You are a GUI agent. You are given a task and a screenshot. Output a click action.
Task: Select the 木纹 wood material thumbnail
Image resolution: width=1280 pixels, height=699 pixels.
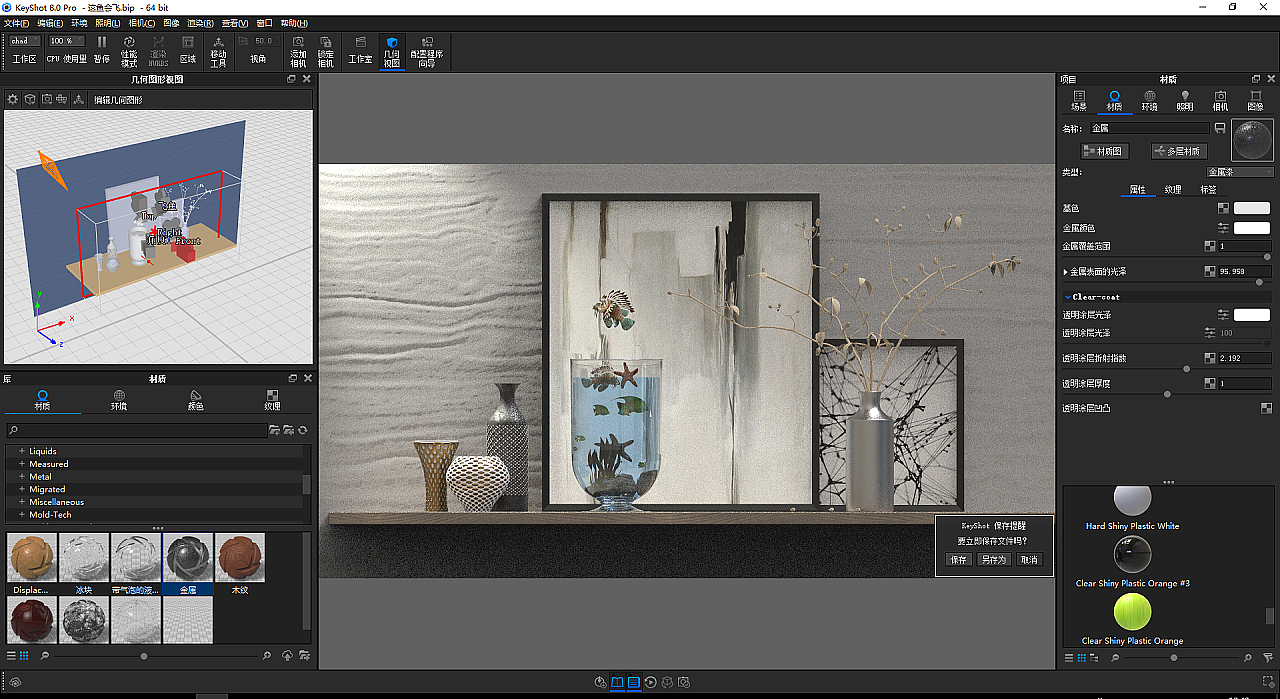pyautogui.click(x=240, y=557)
